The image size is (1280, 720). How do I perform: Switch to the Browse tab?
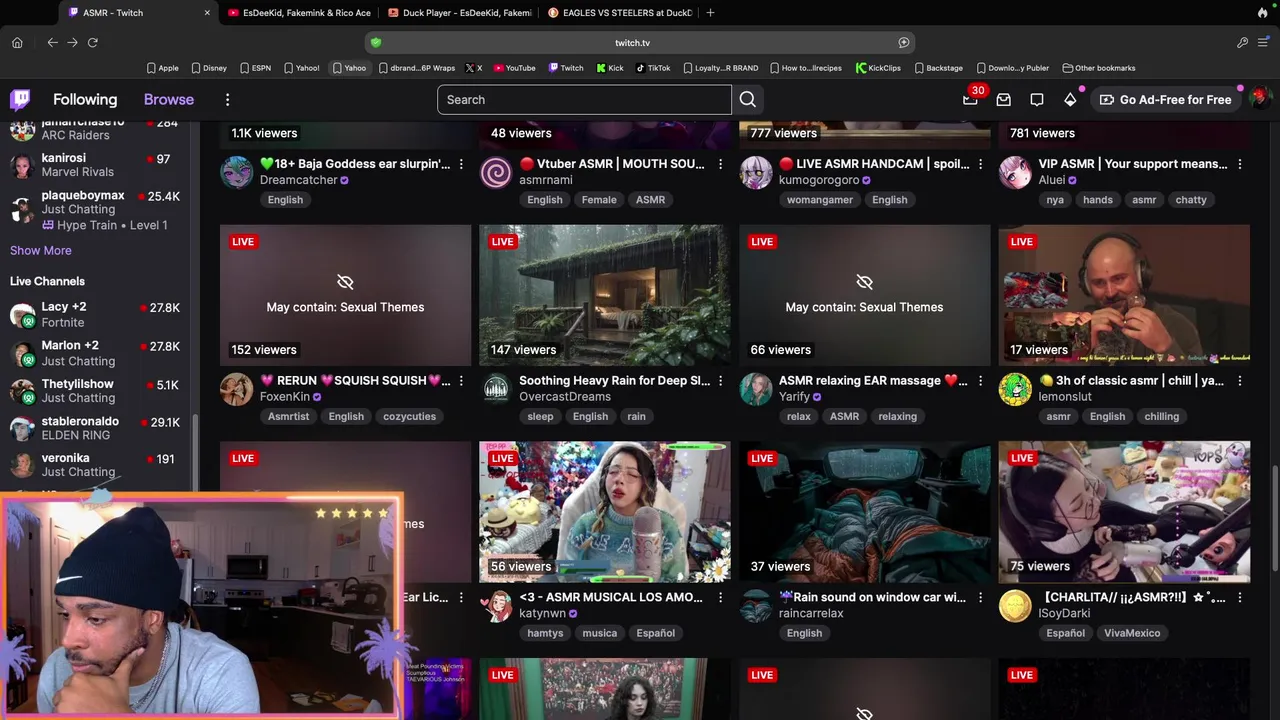[x=169, y=99]
